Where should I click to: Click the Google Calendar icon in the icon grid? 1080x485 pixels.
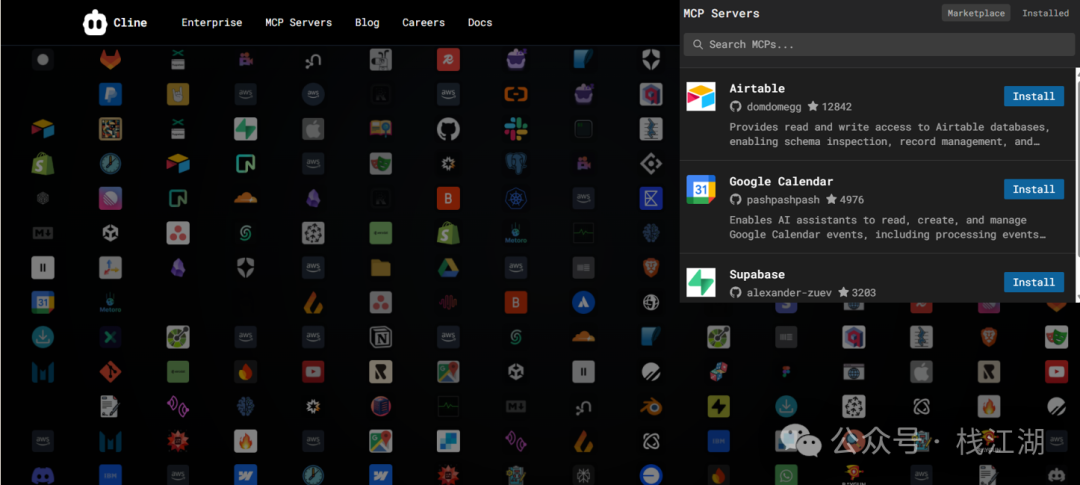pos(43,302)
